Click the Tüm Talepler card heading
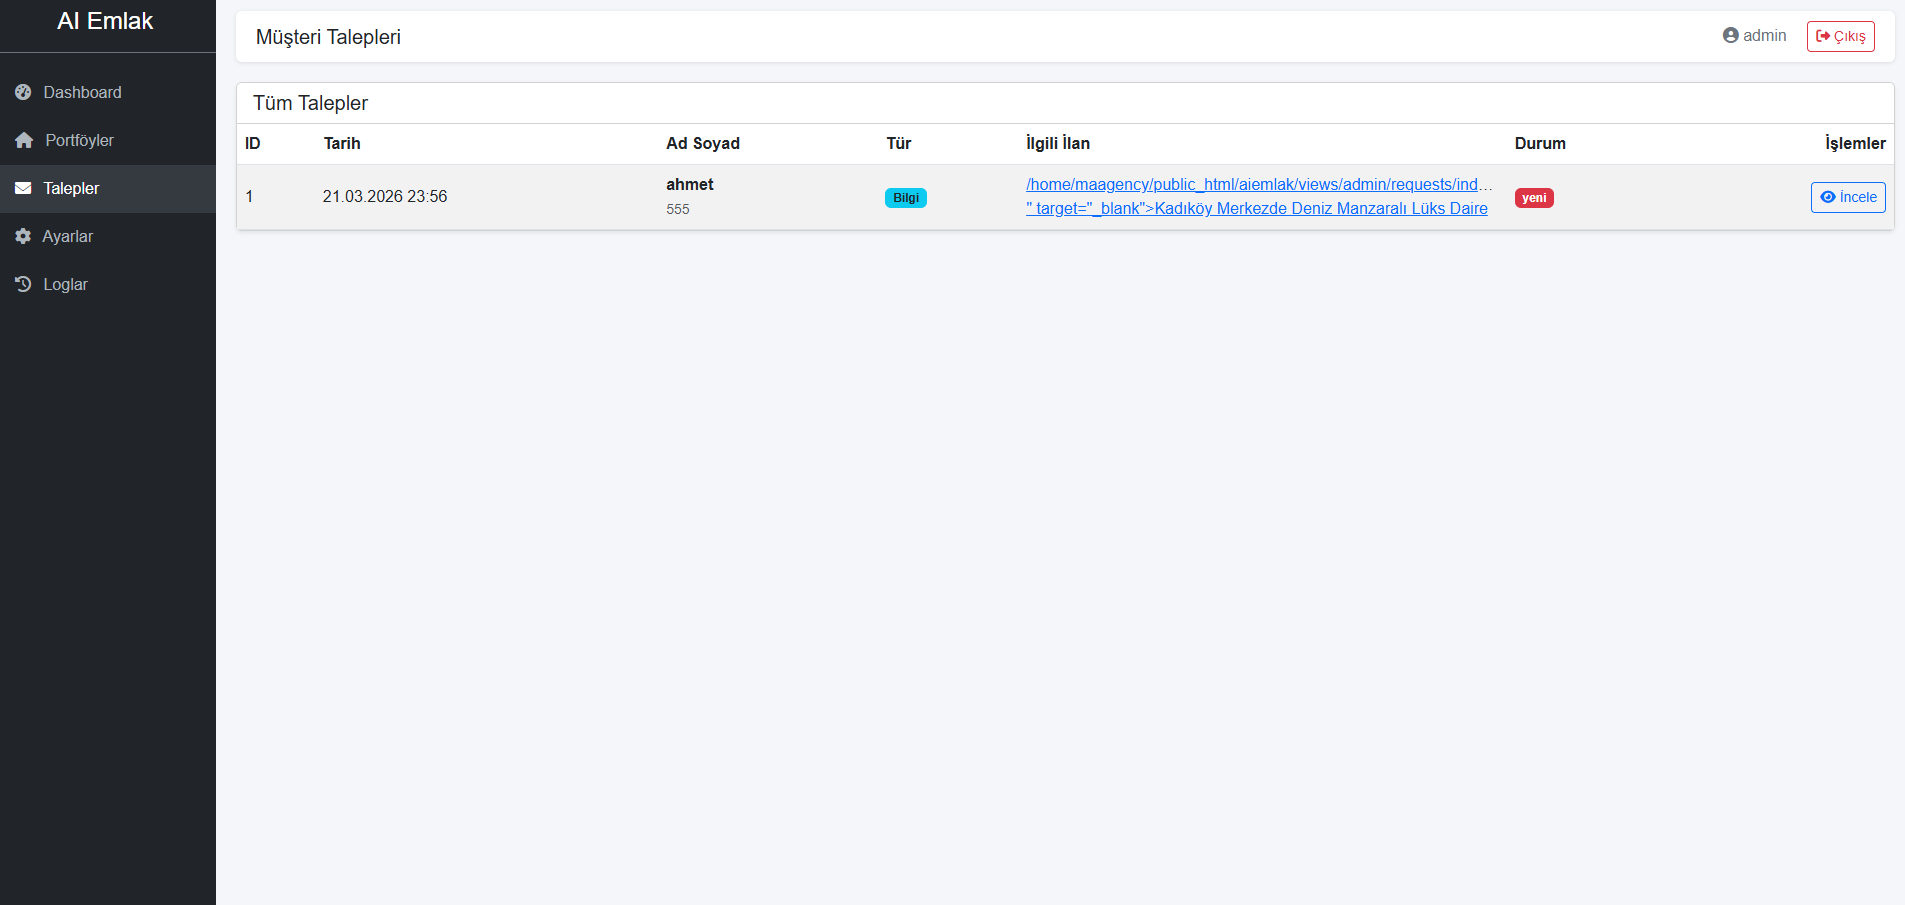Viewport: 1905px width, 905px height. 310,103
